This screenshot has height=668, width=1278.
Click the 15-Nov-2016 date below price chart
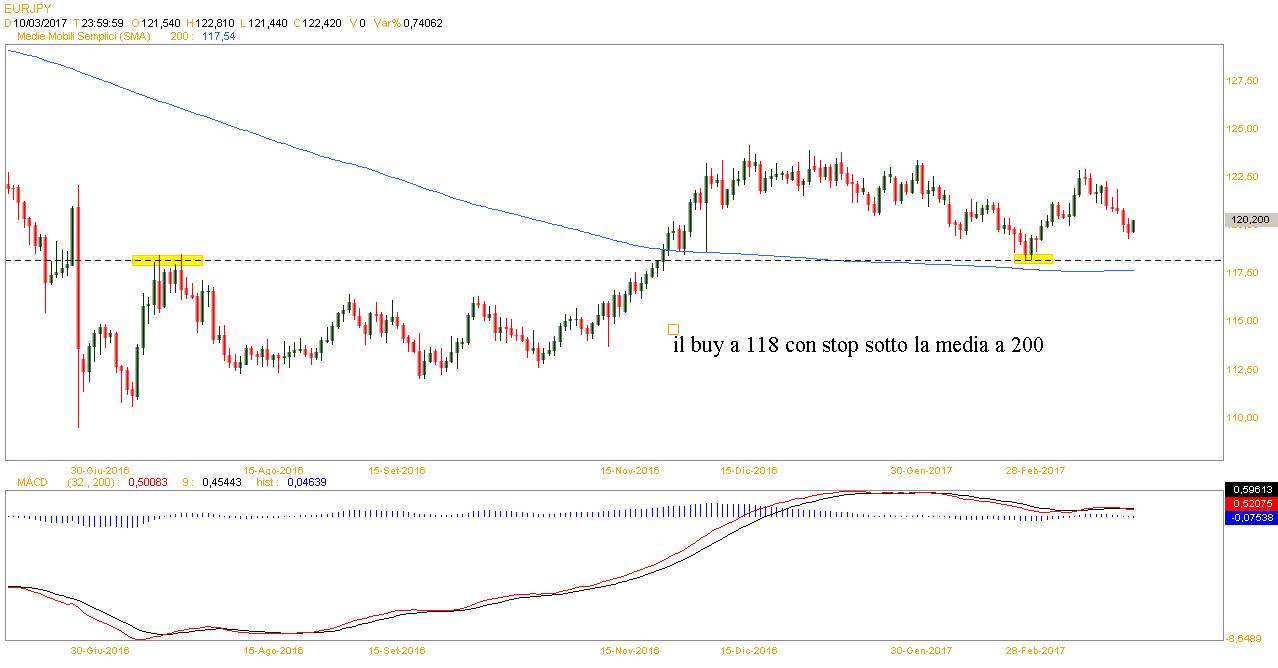click(x=629, y=469)
